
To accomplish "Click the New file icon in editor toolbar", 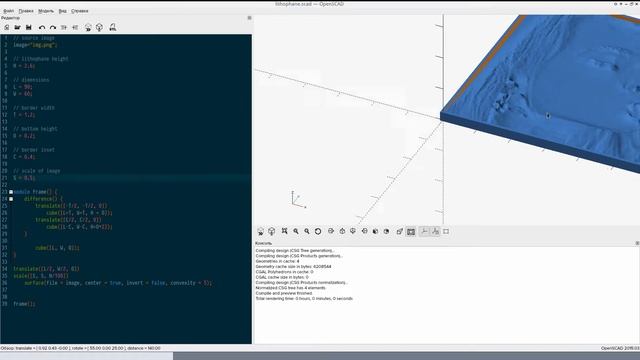I will pos(7,27).
